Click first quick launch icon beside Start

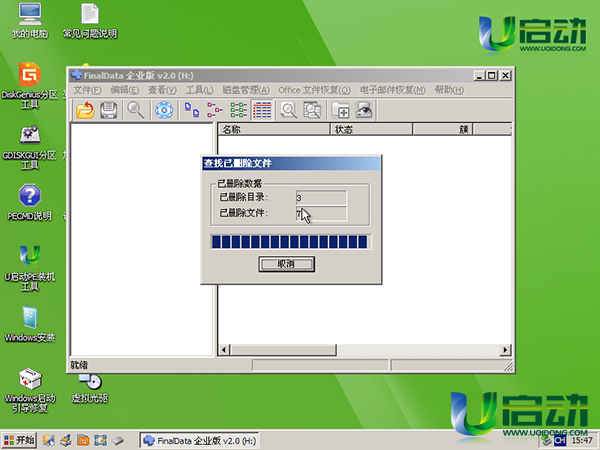click(49, 440)
